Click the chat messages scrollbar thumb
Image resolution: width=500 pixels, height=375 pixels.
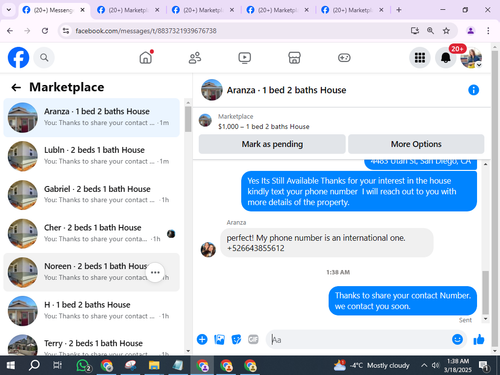(x=486, y=292)
